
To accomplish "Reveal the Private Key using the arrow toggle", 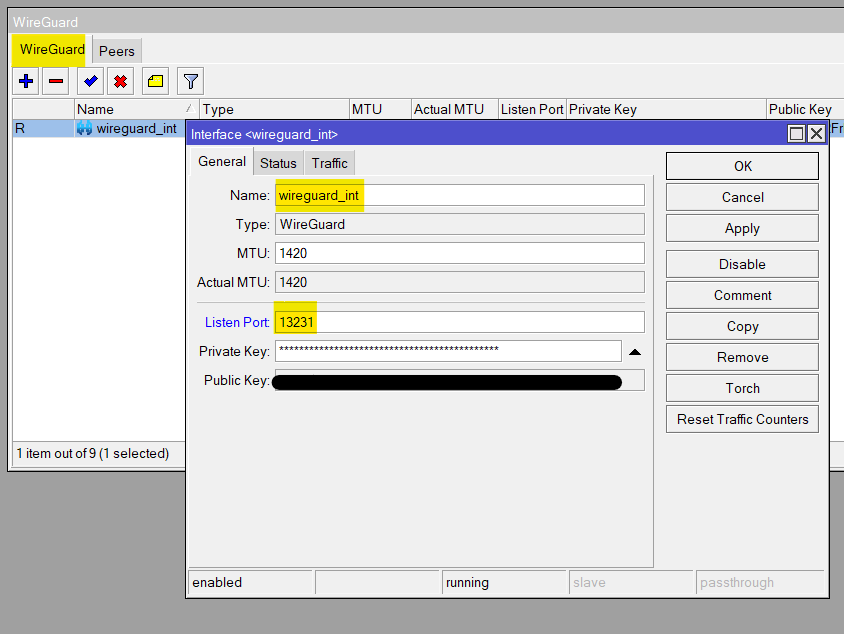I will pyautogui.click(x=633, y=350).
